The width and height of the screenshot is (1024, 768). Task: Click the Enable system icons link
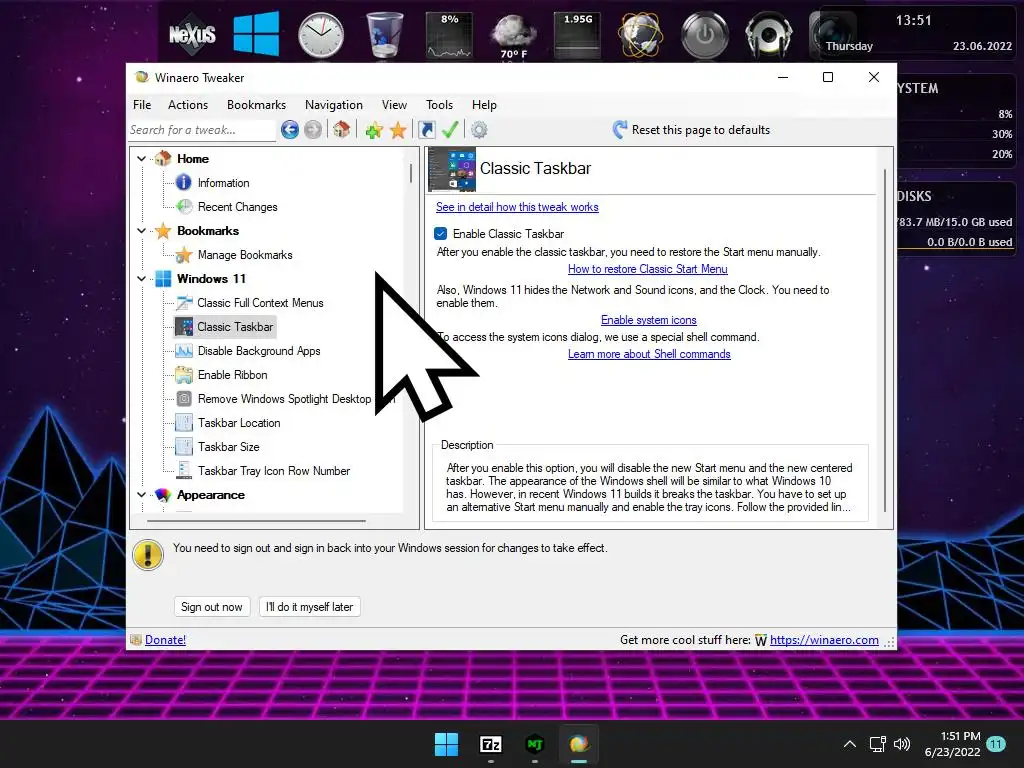(648, 320)
